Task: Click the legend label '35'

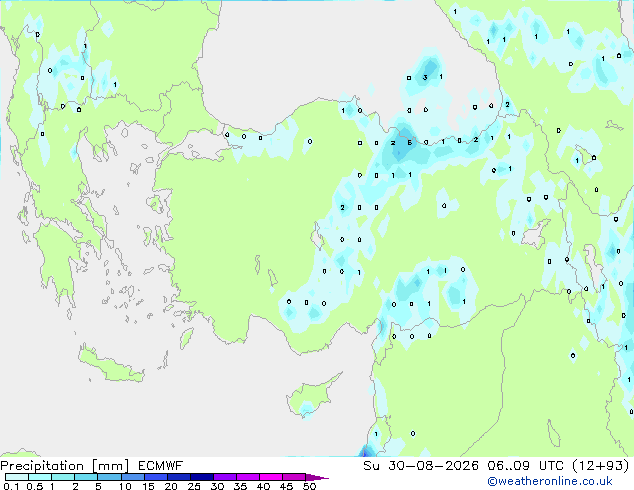Action: (240, 486)
